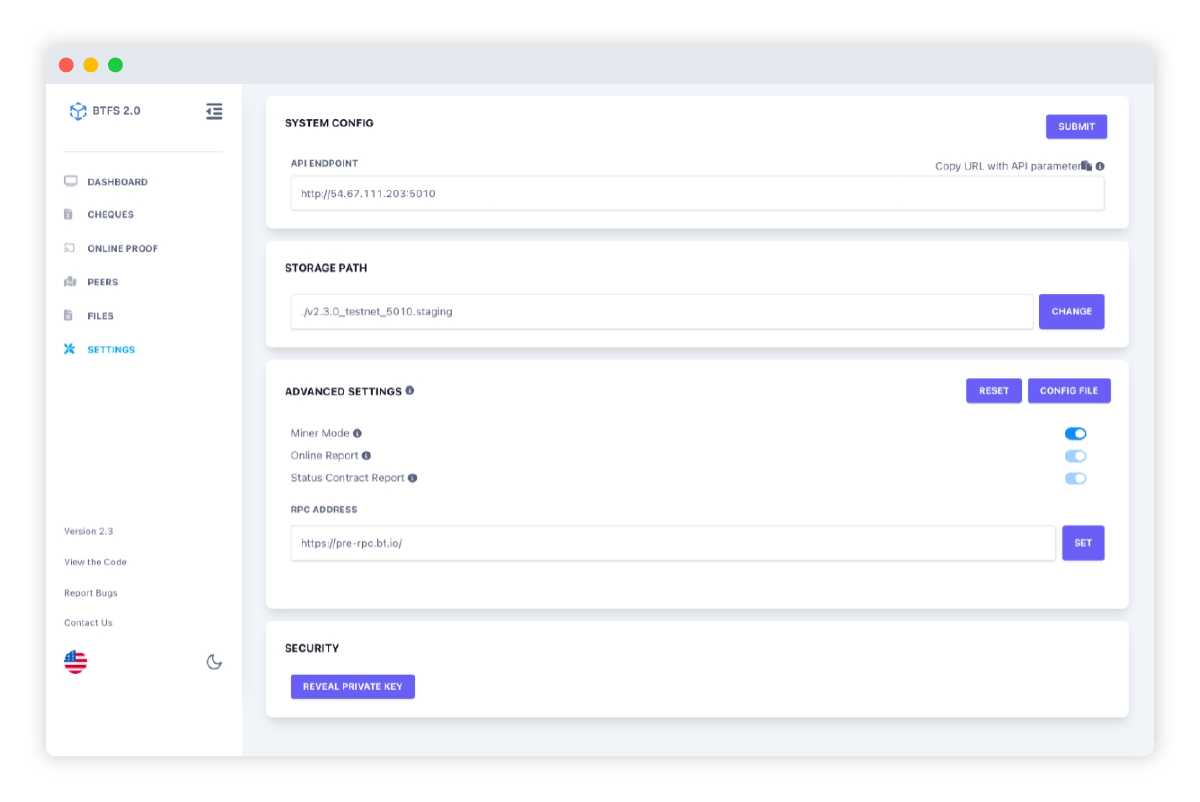
Task: Open the Config File button
Action: click(x=1069, y=391)
